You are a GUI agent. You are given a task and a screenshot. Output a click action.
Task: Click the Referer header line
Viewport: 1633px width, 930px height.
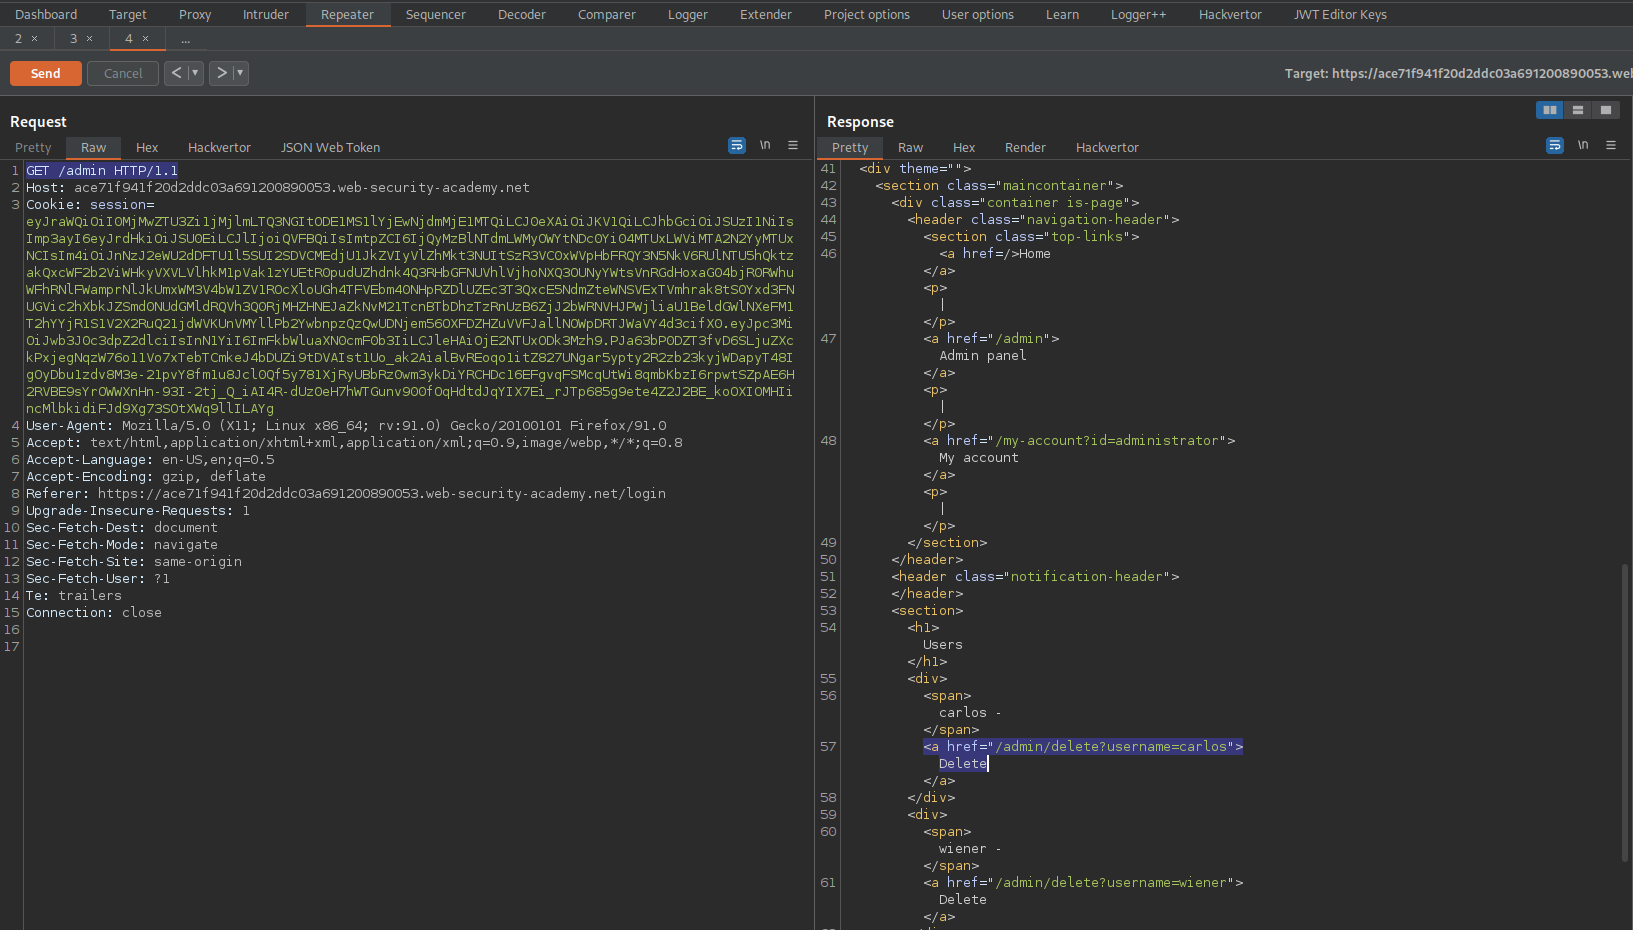pos(346,493)
